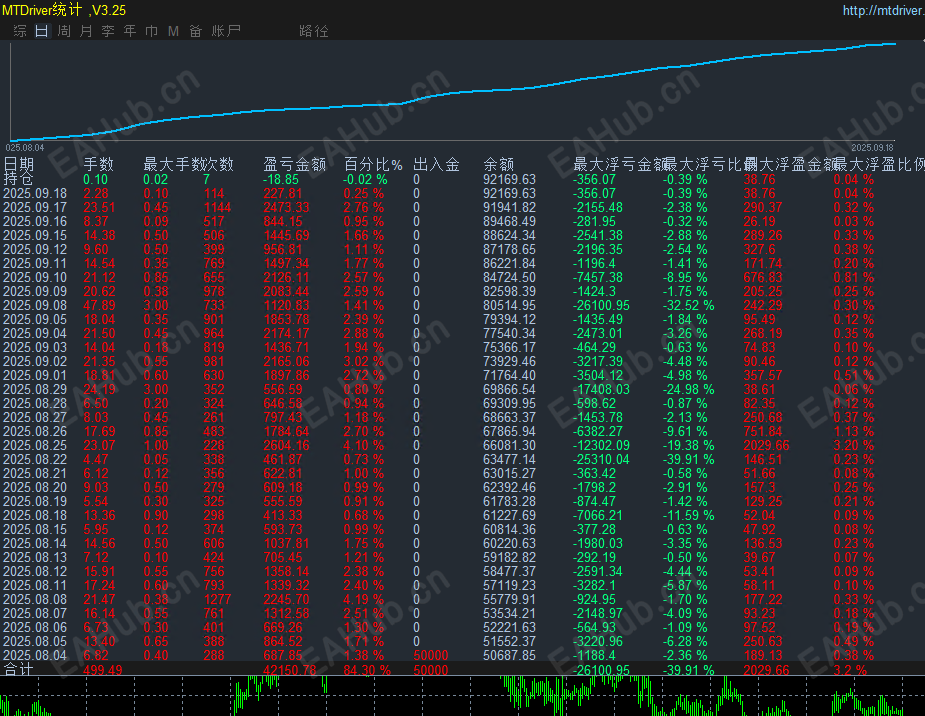The image size is (925, 716).
Task: Open the 币 currency tab
Action: (x=152, y=31)
